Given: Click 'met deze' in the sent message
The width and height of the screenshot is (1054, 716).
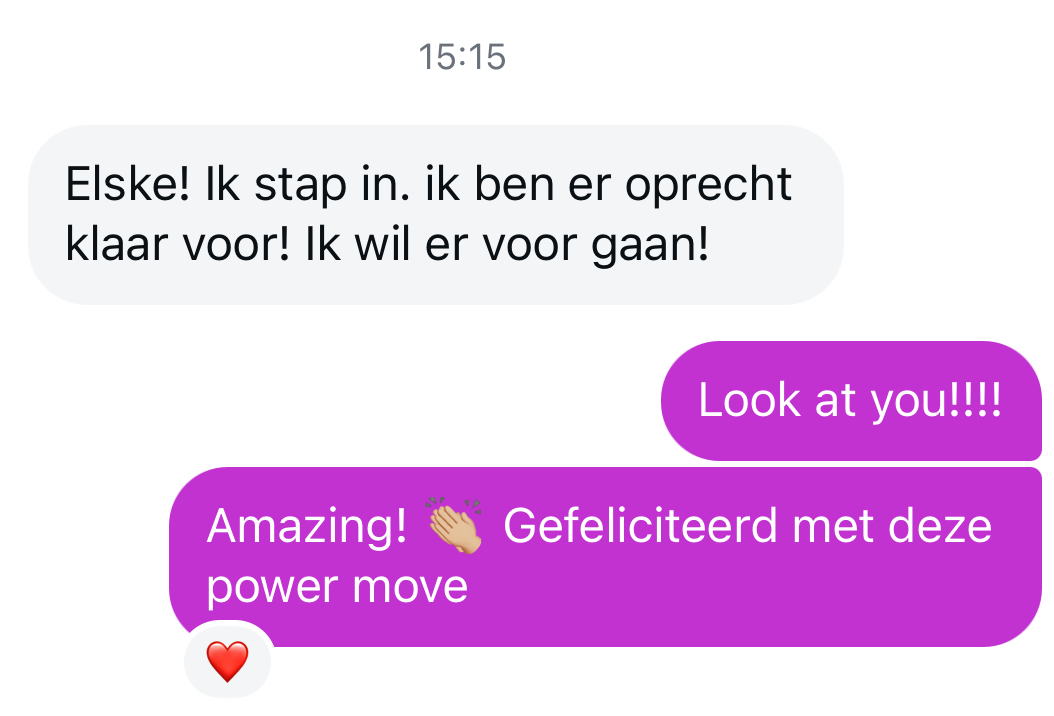Looking at the screenshot, I should click(892, 526).
